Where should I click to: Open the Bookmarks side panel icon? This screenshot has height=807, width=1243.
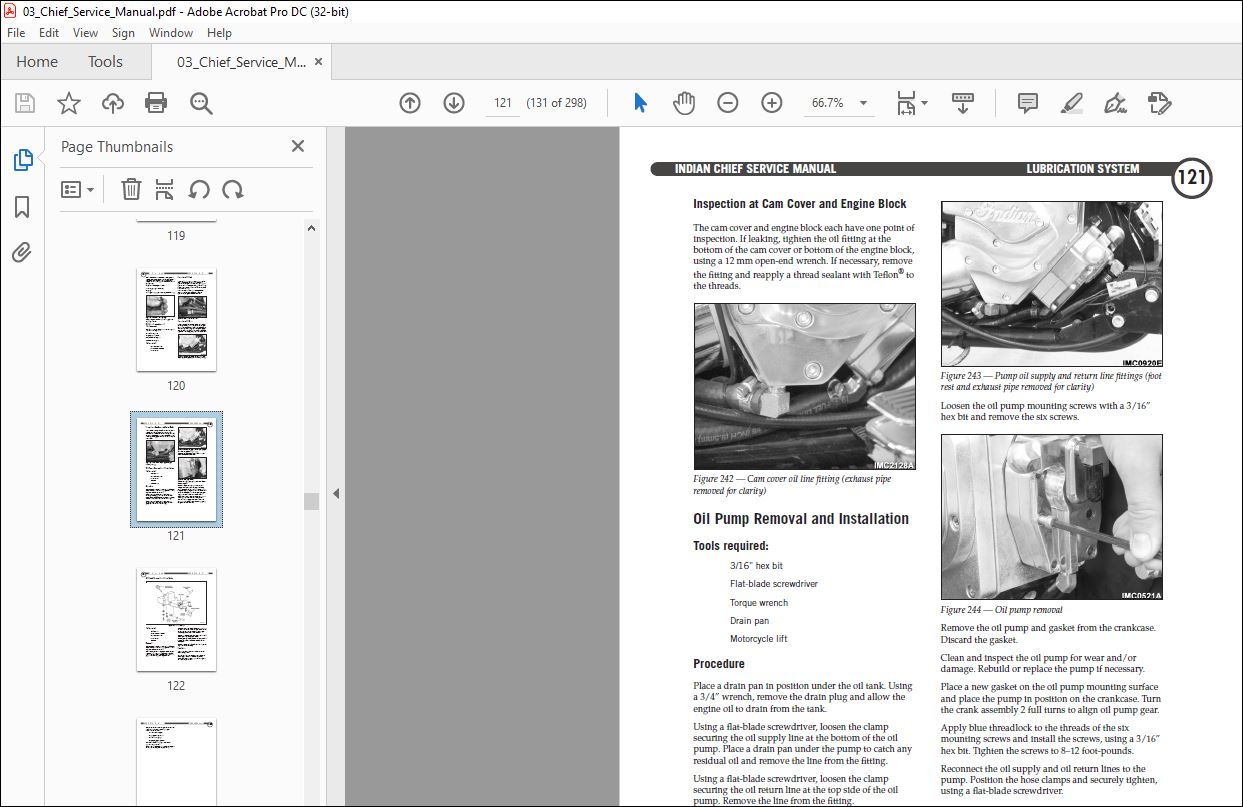22,207
